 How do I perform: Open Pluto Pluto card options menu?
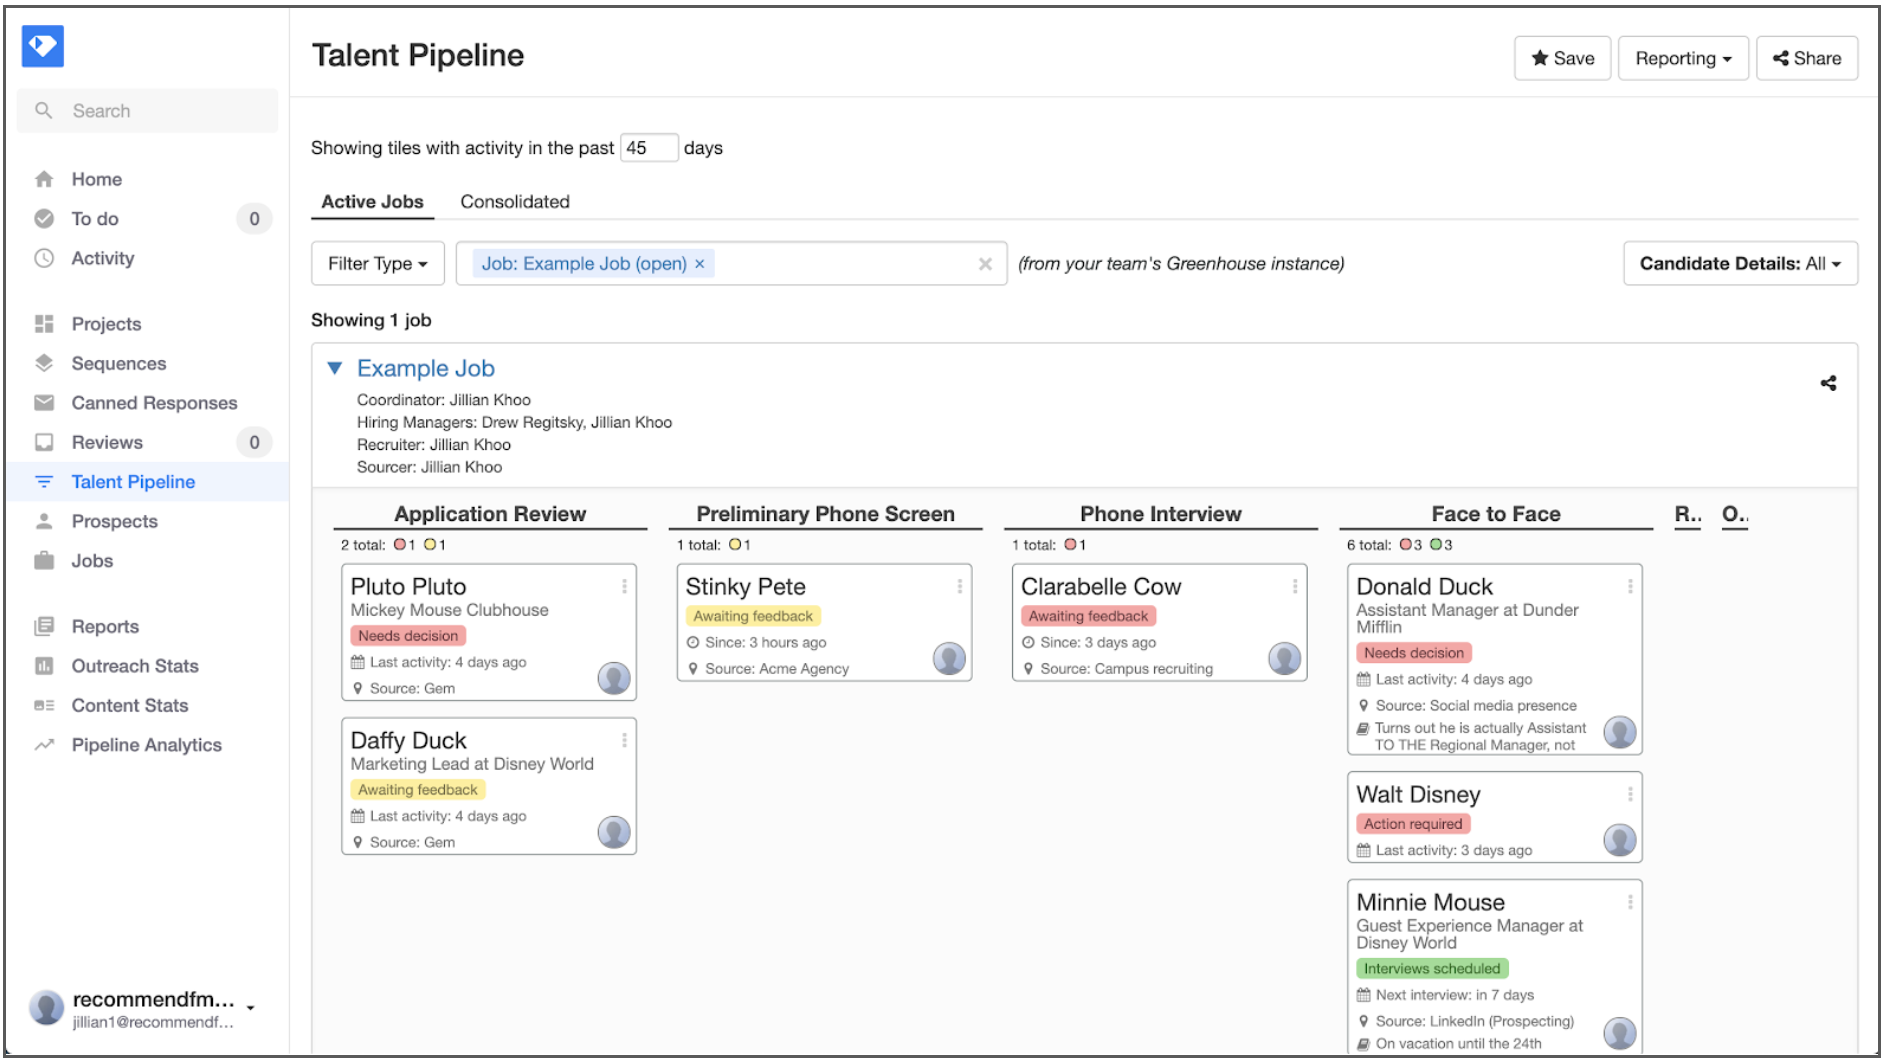click(624, 586)
